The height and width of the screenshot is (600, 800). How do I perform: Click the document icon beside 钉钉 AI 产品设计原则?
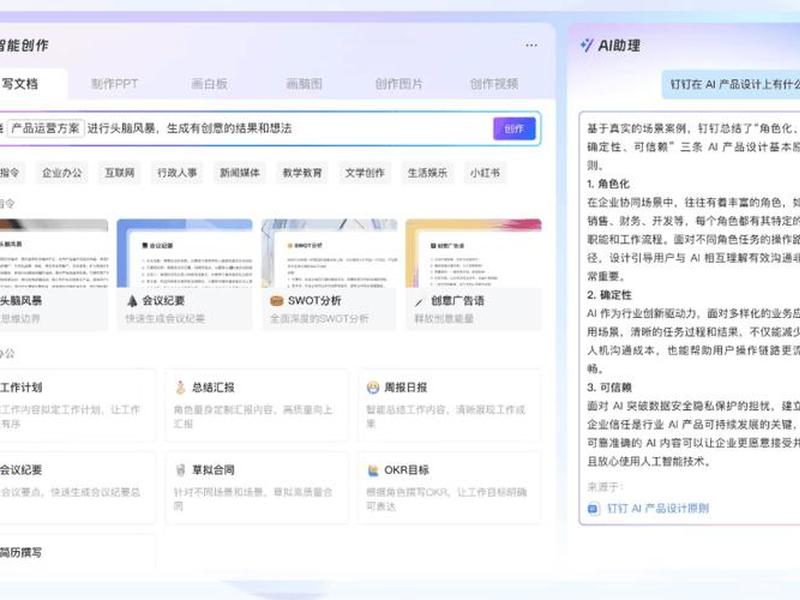593,509
